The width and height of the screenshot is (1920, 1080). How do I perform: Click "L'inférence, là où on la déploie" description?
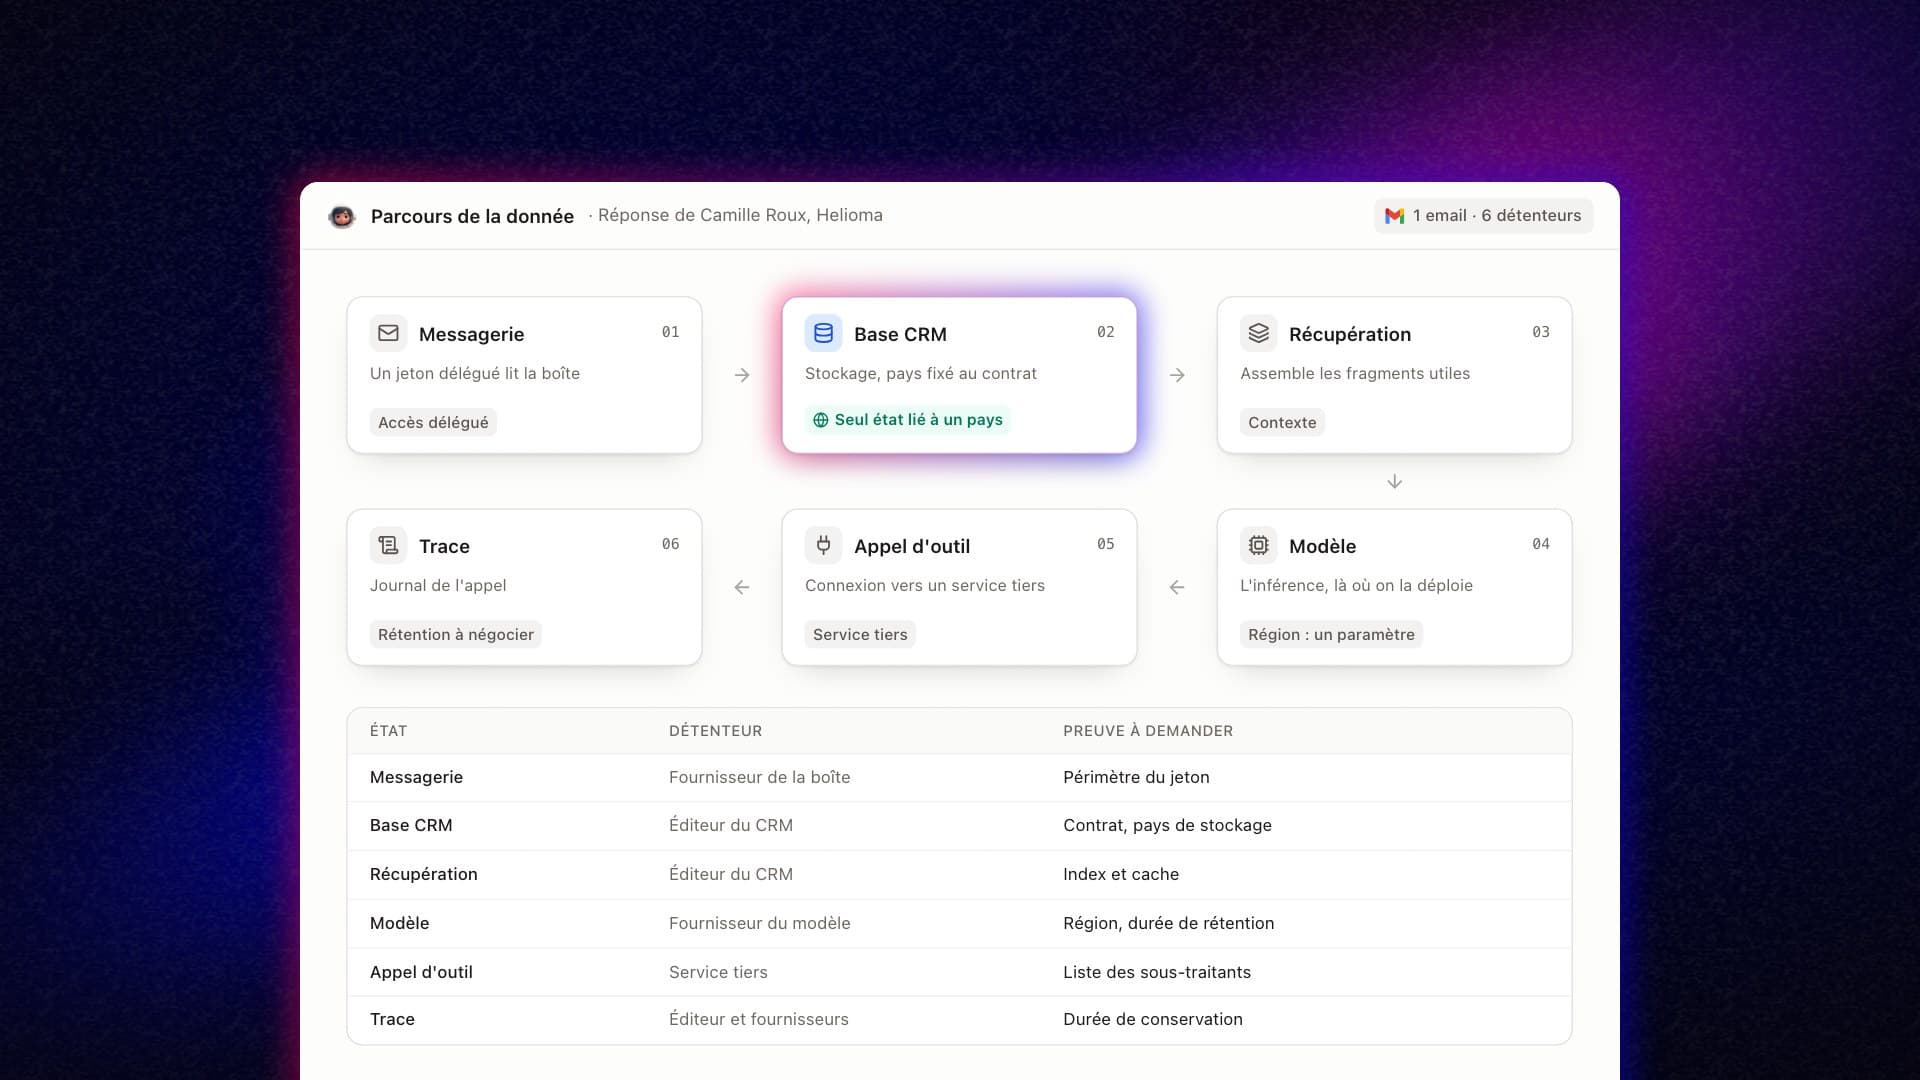[x=1356, y=585]
